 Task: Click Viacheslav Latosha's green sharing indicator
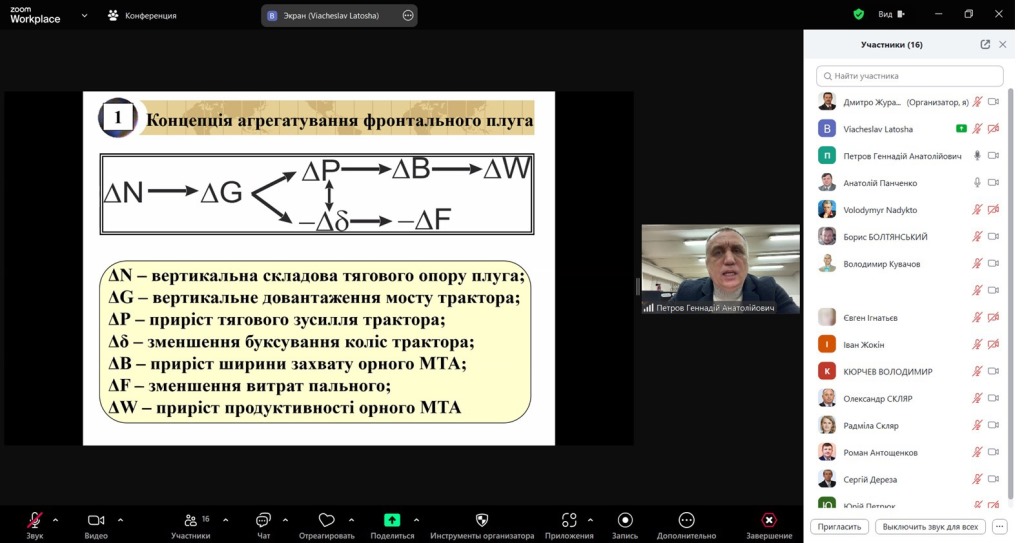(x=961, y=129)
